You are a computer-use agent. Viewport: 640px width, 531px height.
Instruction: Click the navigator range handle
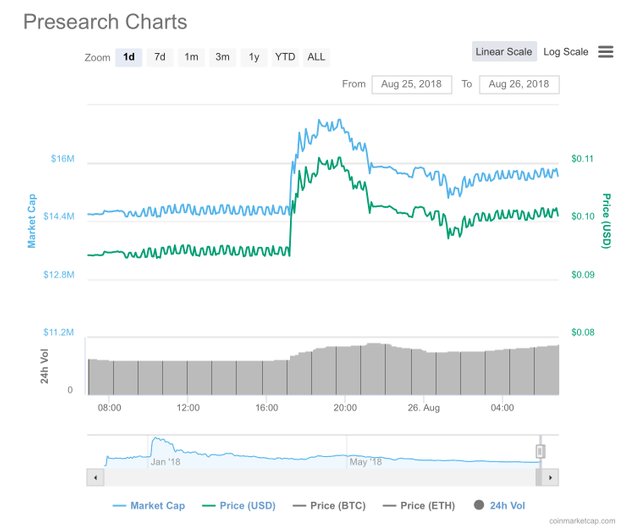(x=540, y=451)
